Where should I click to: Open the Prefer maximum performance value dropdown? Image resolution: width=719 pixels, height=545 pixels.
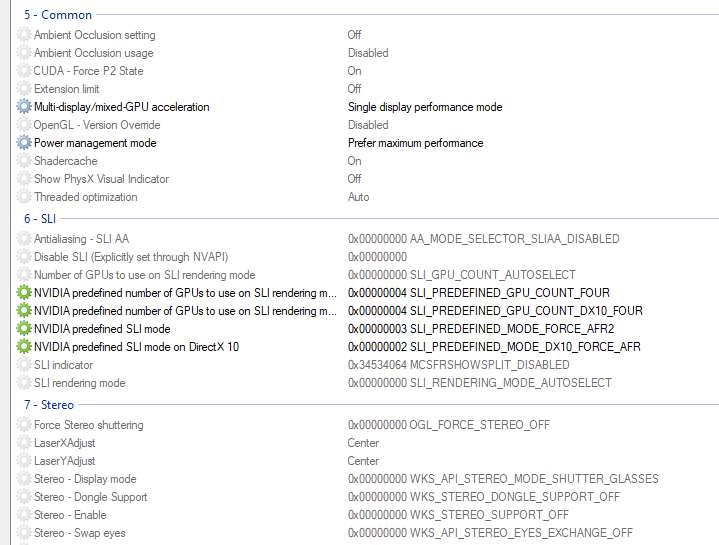(x=415, y=143)
